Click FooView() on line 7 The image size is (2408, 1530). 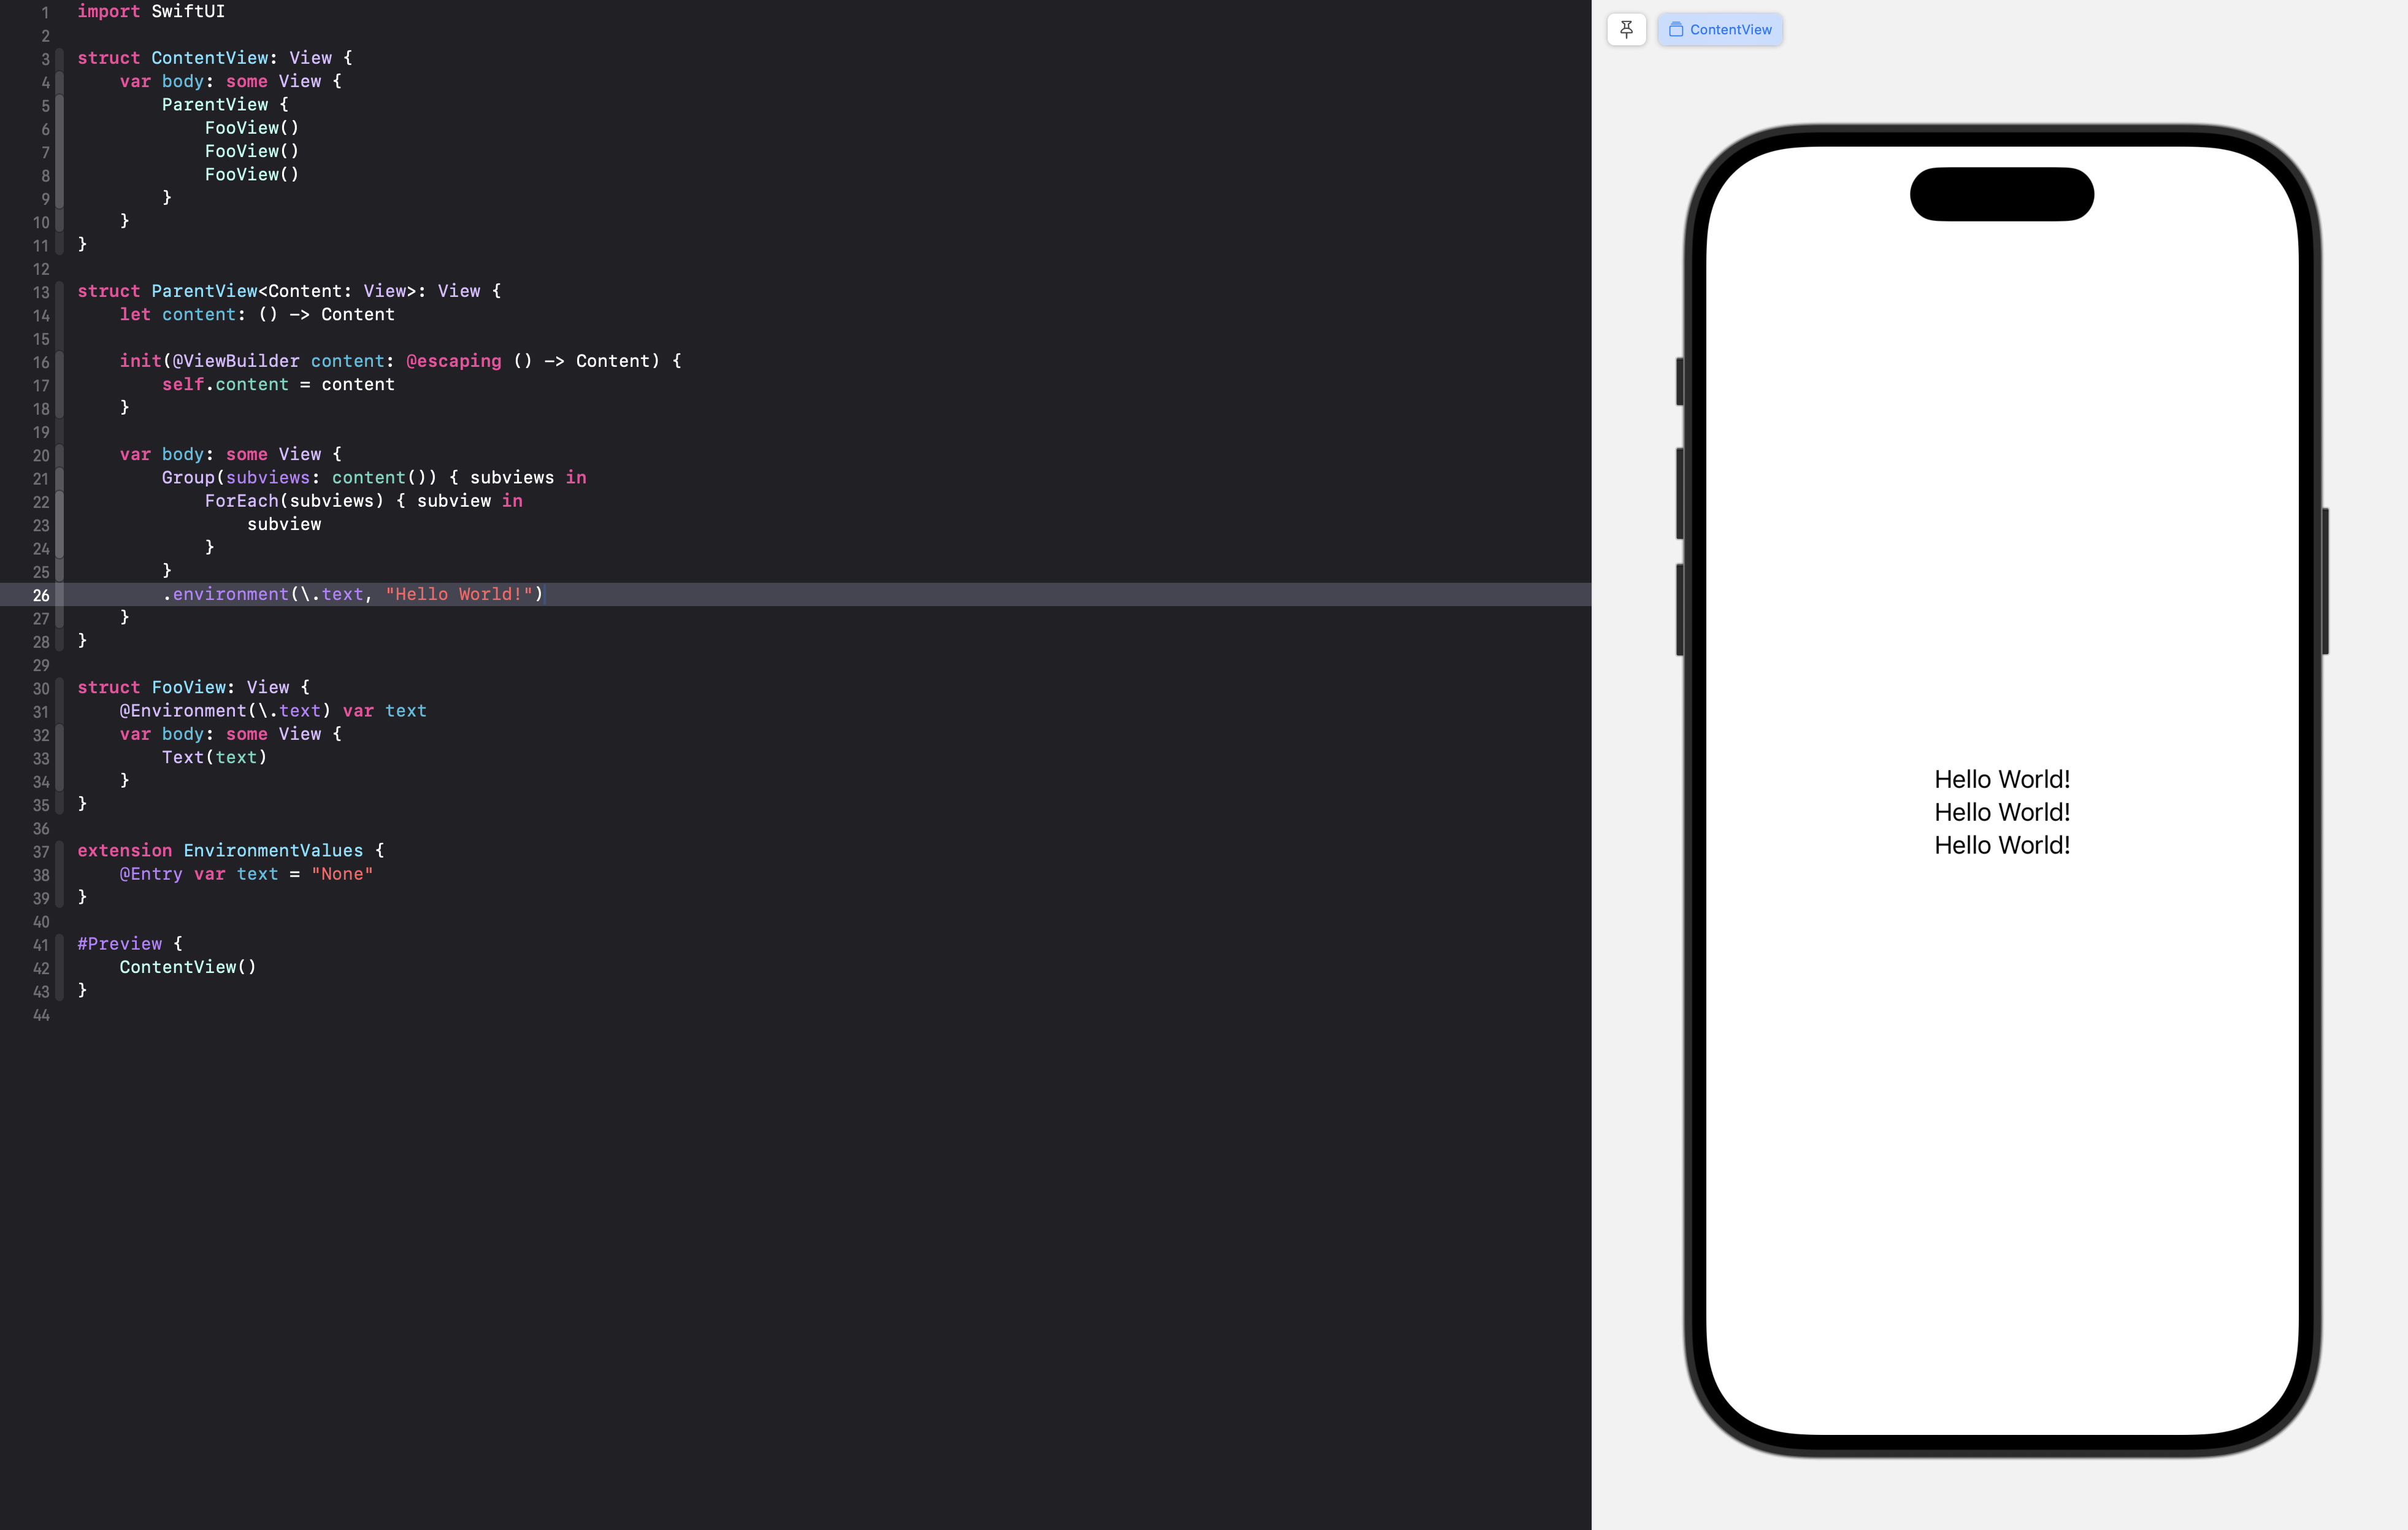[252, 151]
